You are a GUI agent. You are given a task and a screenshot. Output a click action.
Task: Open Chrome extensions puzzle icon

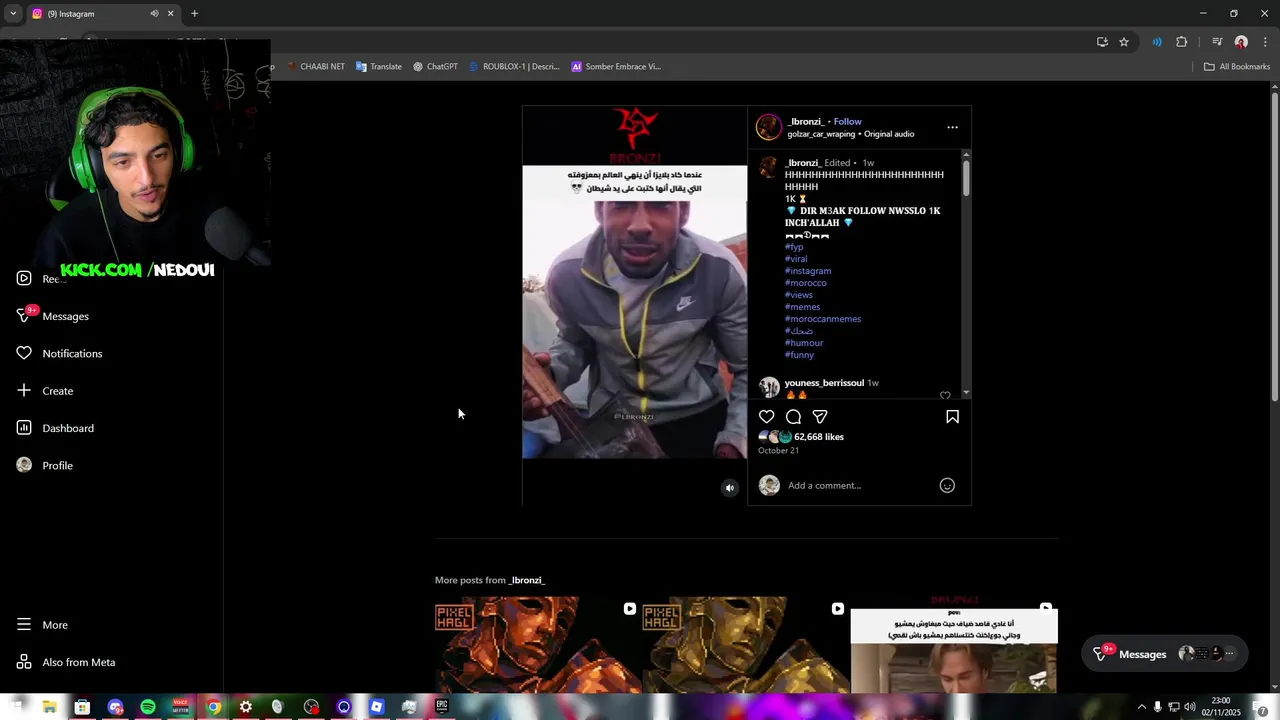point(1182,42)
